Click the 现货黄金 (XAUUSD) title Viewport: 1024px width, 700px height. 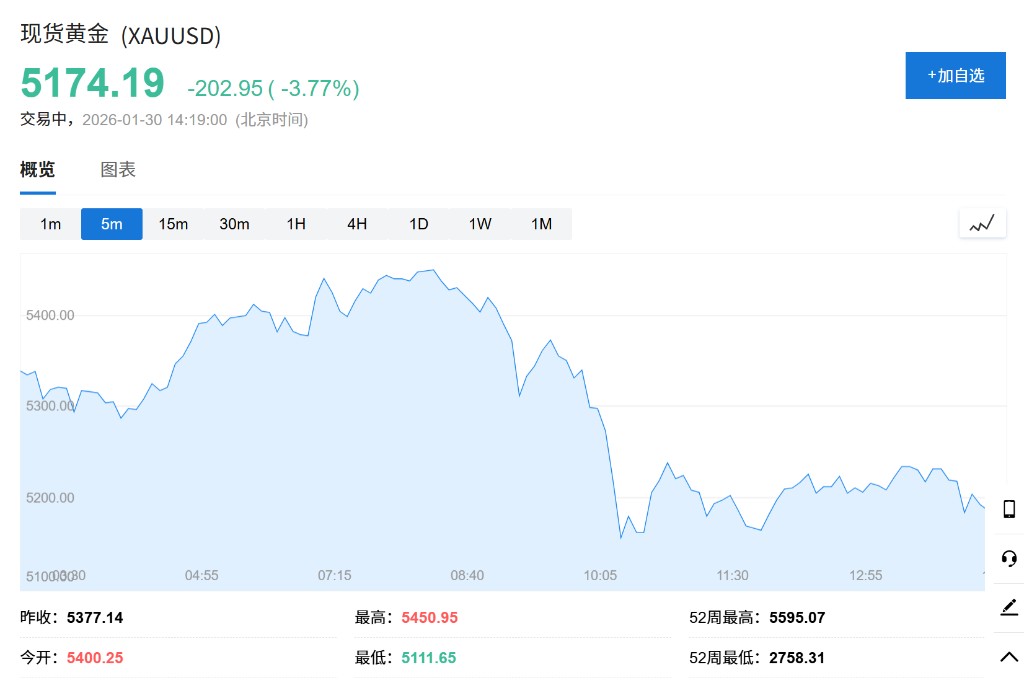point(120,34)
